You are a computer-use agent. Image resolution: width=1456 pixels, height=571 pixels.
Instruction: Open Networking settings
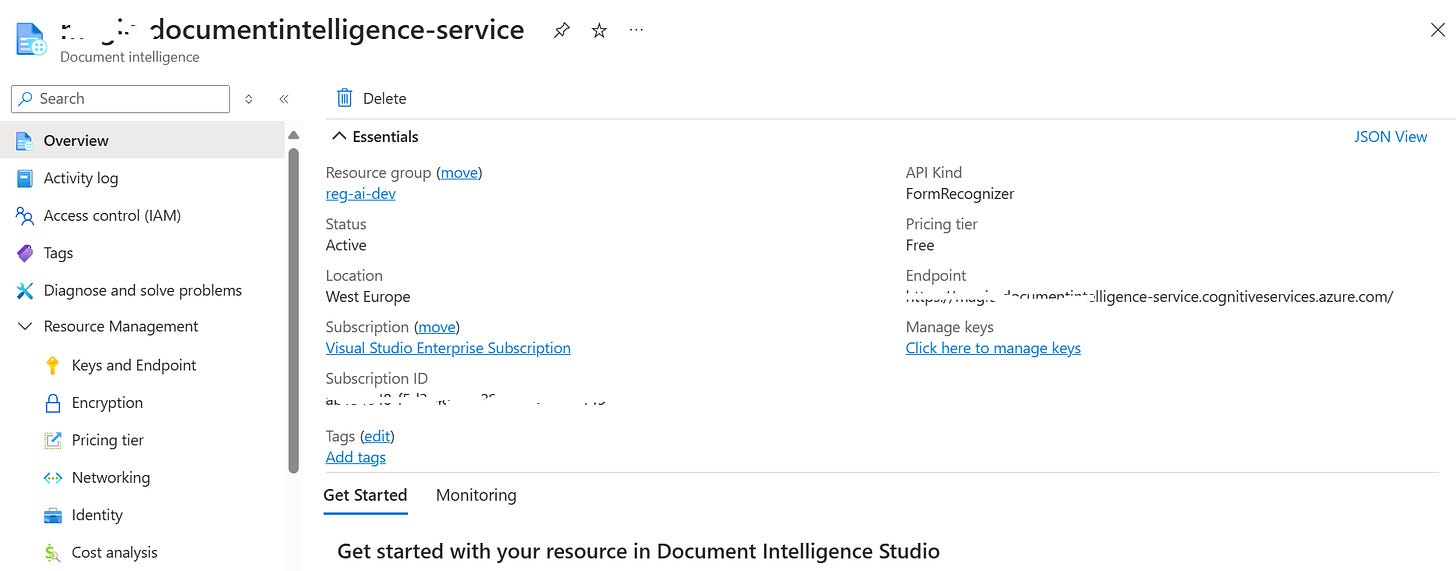pos(111,478)
